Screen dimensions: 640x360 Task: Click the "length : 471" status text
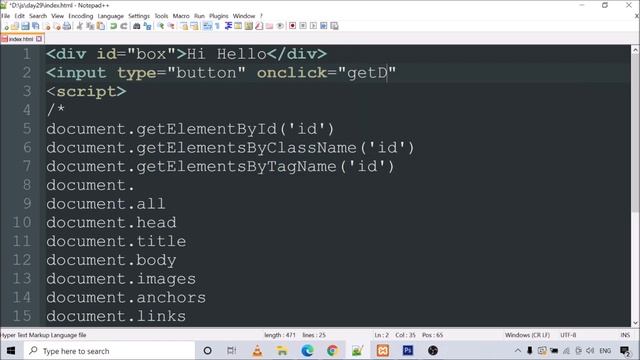280,335
